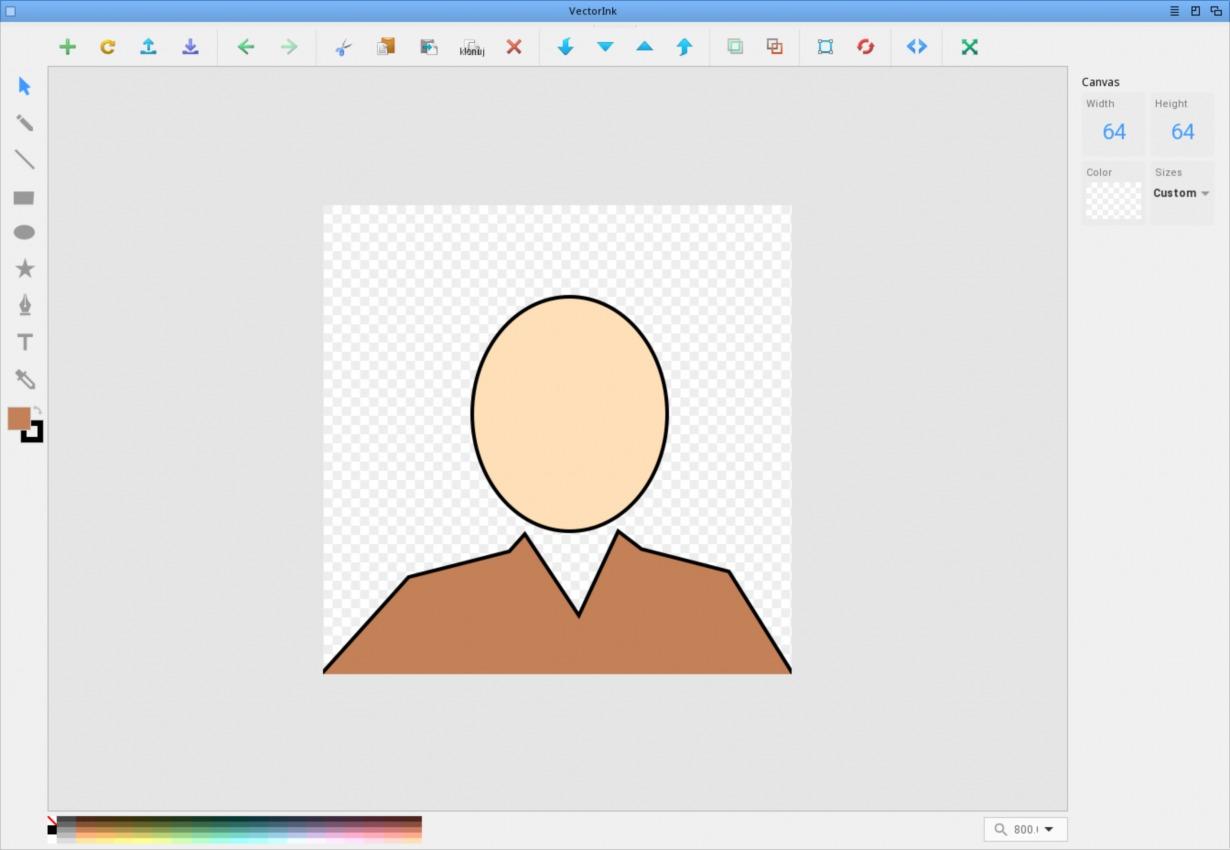Click the green plus New document icon
The height and width of the screenshot is (850, 1230).
pyautogui.click(x=67, y=47)
